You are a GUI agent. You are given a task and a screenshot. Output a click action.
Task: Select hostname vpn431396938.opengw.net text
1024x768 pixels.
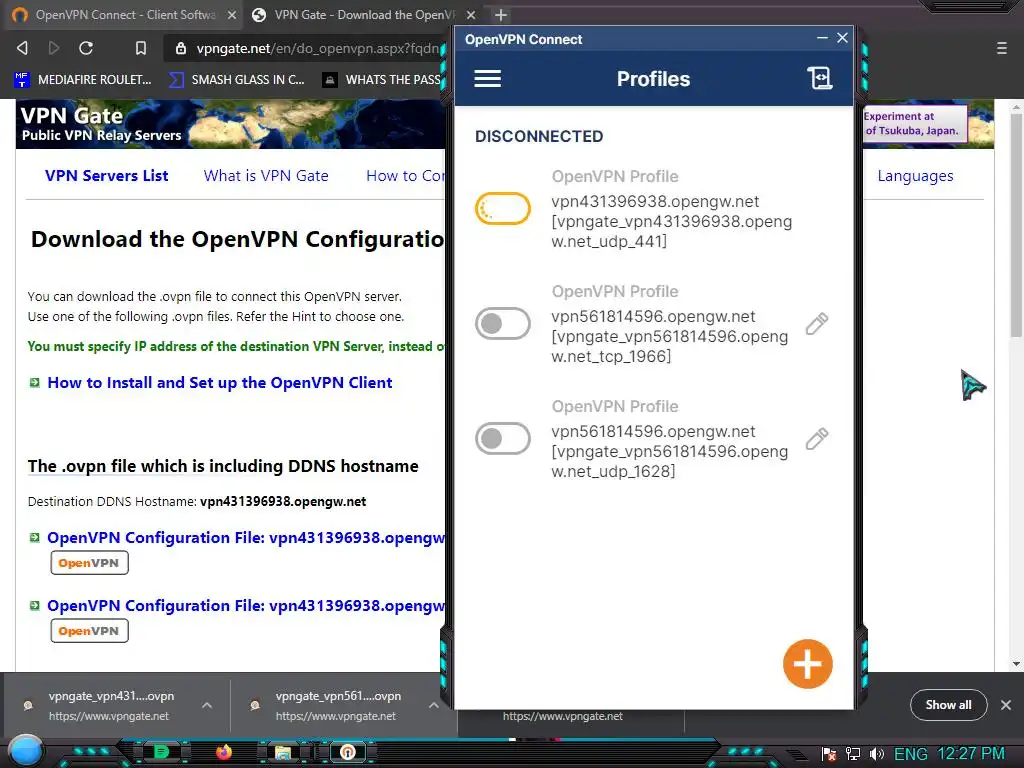[x=283, y=502]
